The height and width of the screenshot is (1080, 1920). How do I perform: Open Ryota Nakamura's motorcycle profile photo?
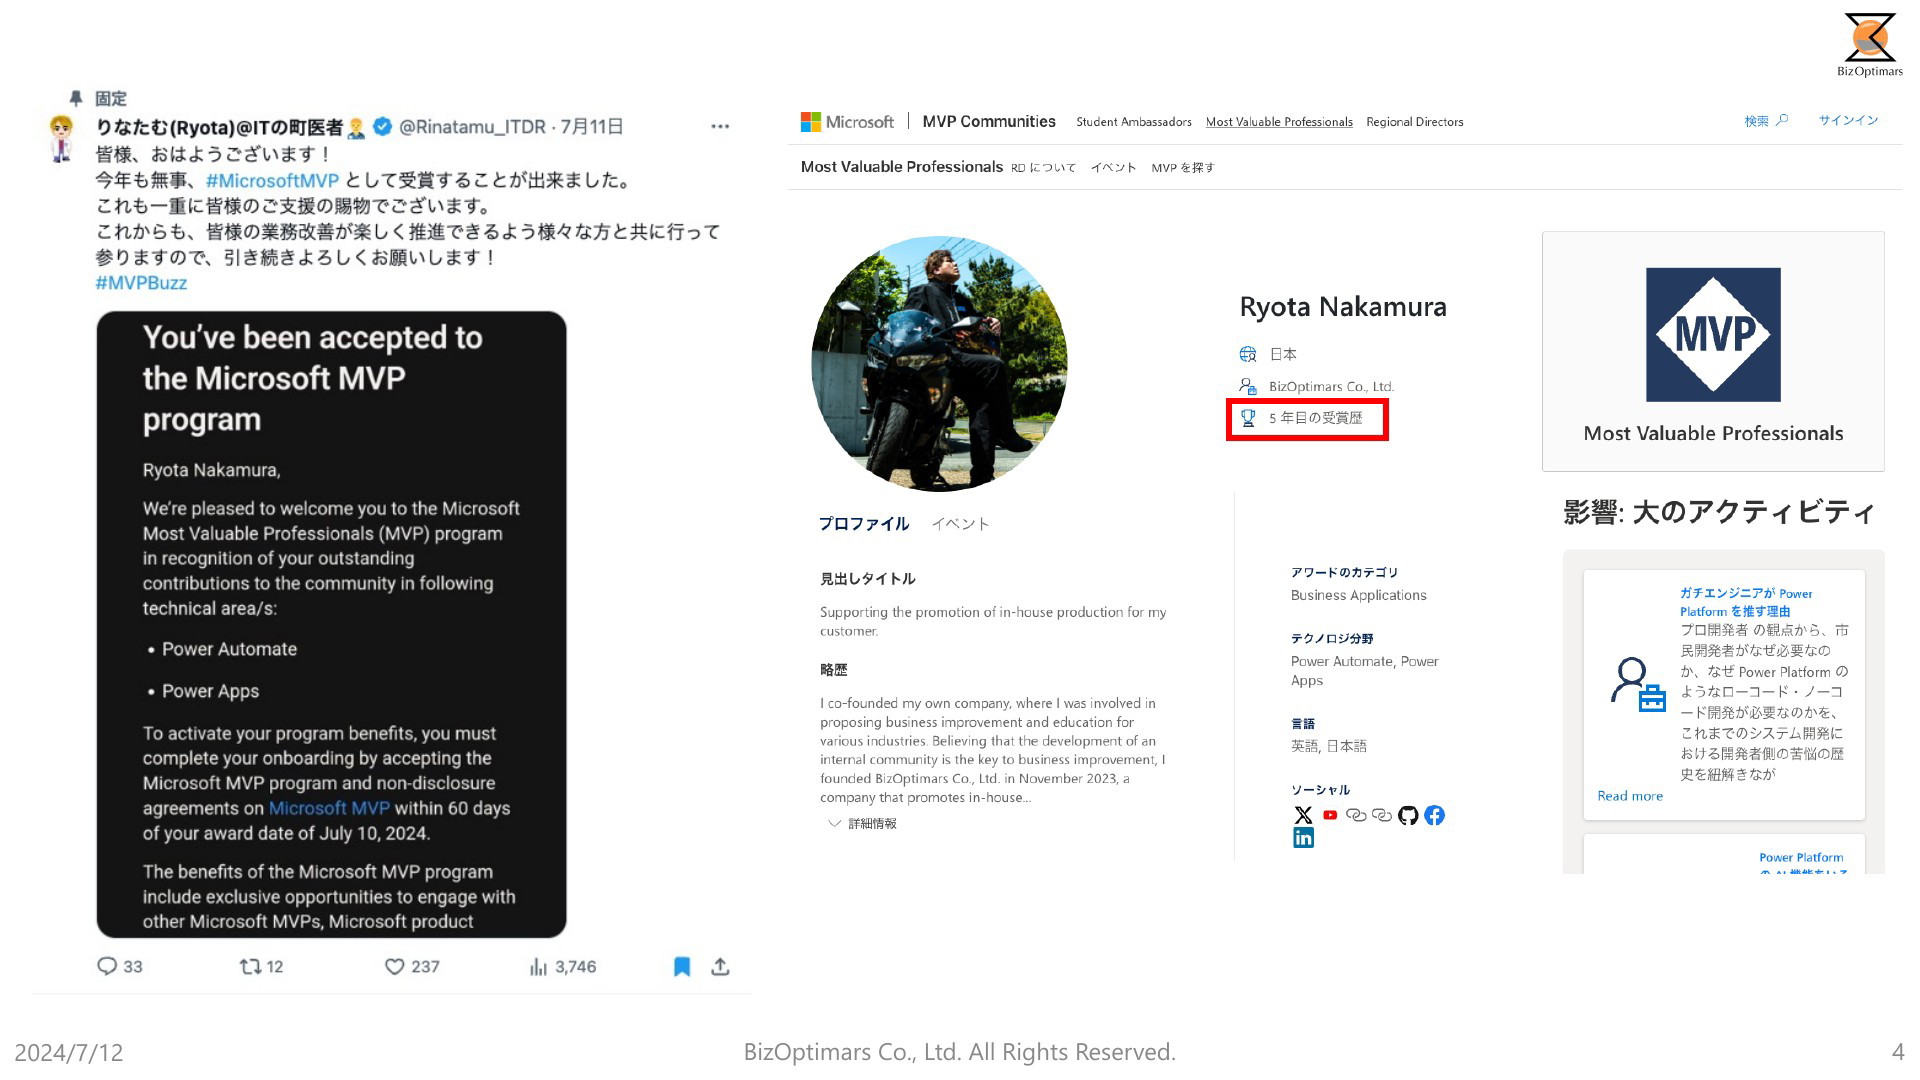pyautogui.click(x=939, y=364)
